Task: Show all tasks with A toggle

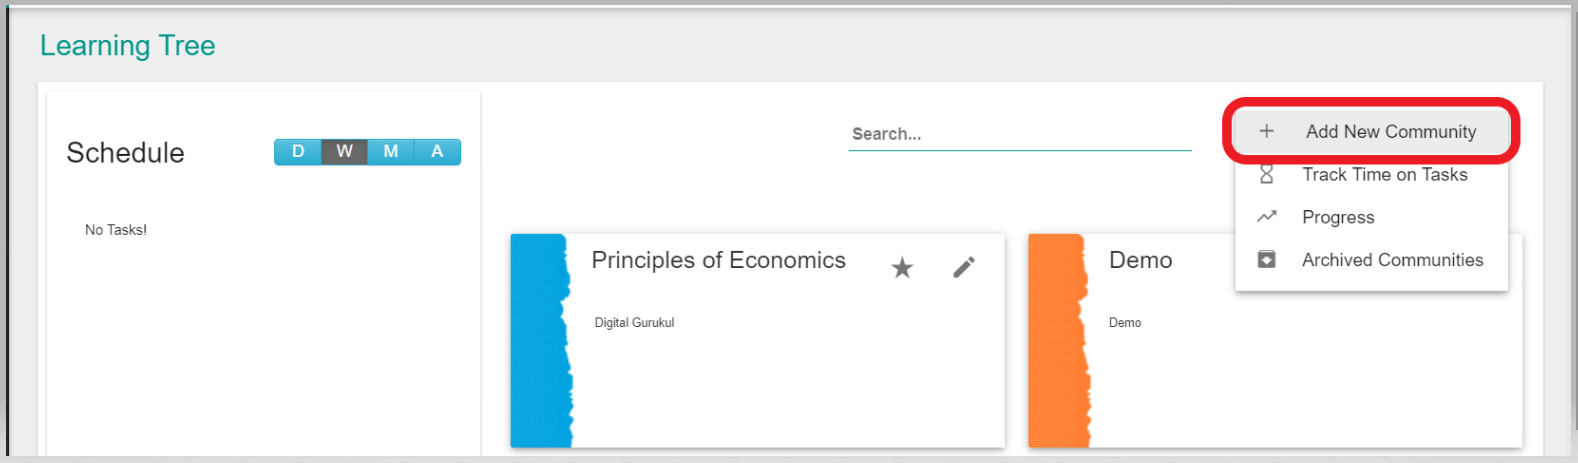Action: [437, 152]
